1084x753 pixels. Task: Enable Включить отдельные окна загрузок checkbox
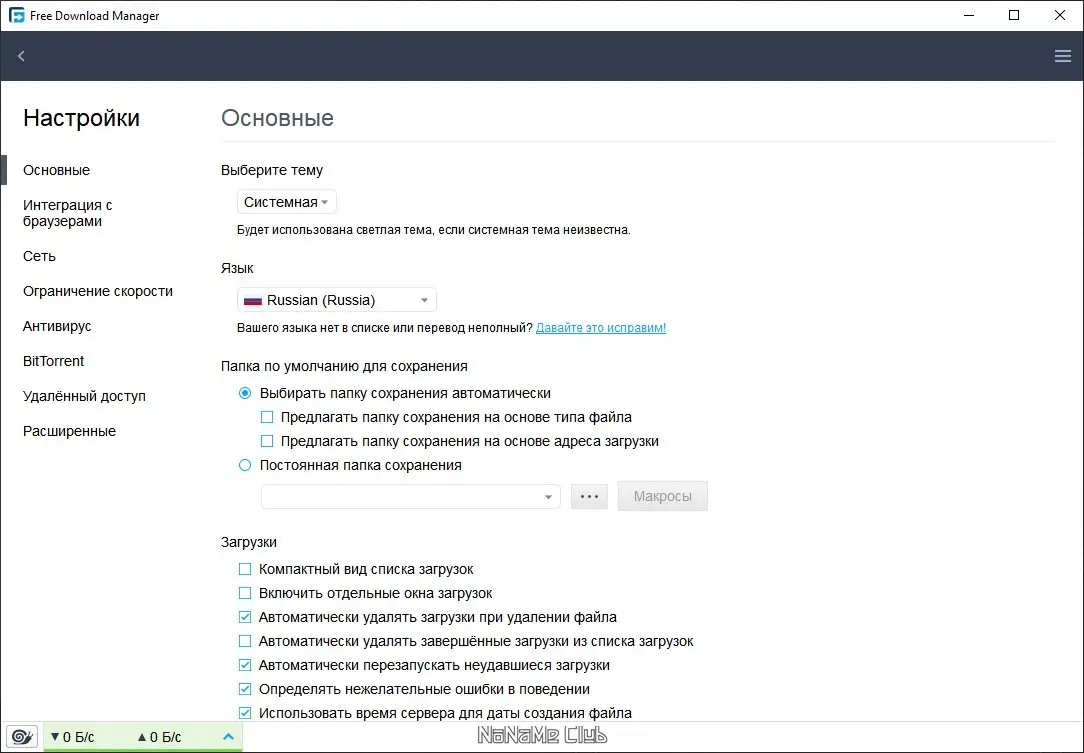point(245,593)
